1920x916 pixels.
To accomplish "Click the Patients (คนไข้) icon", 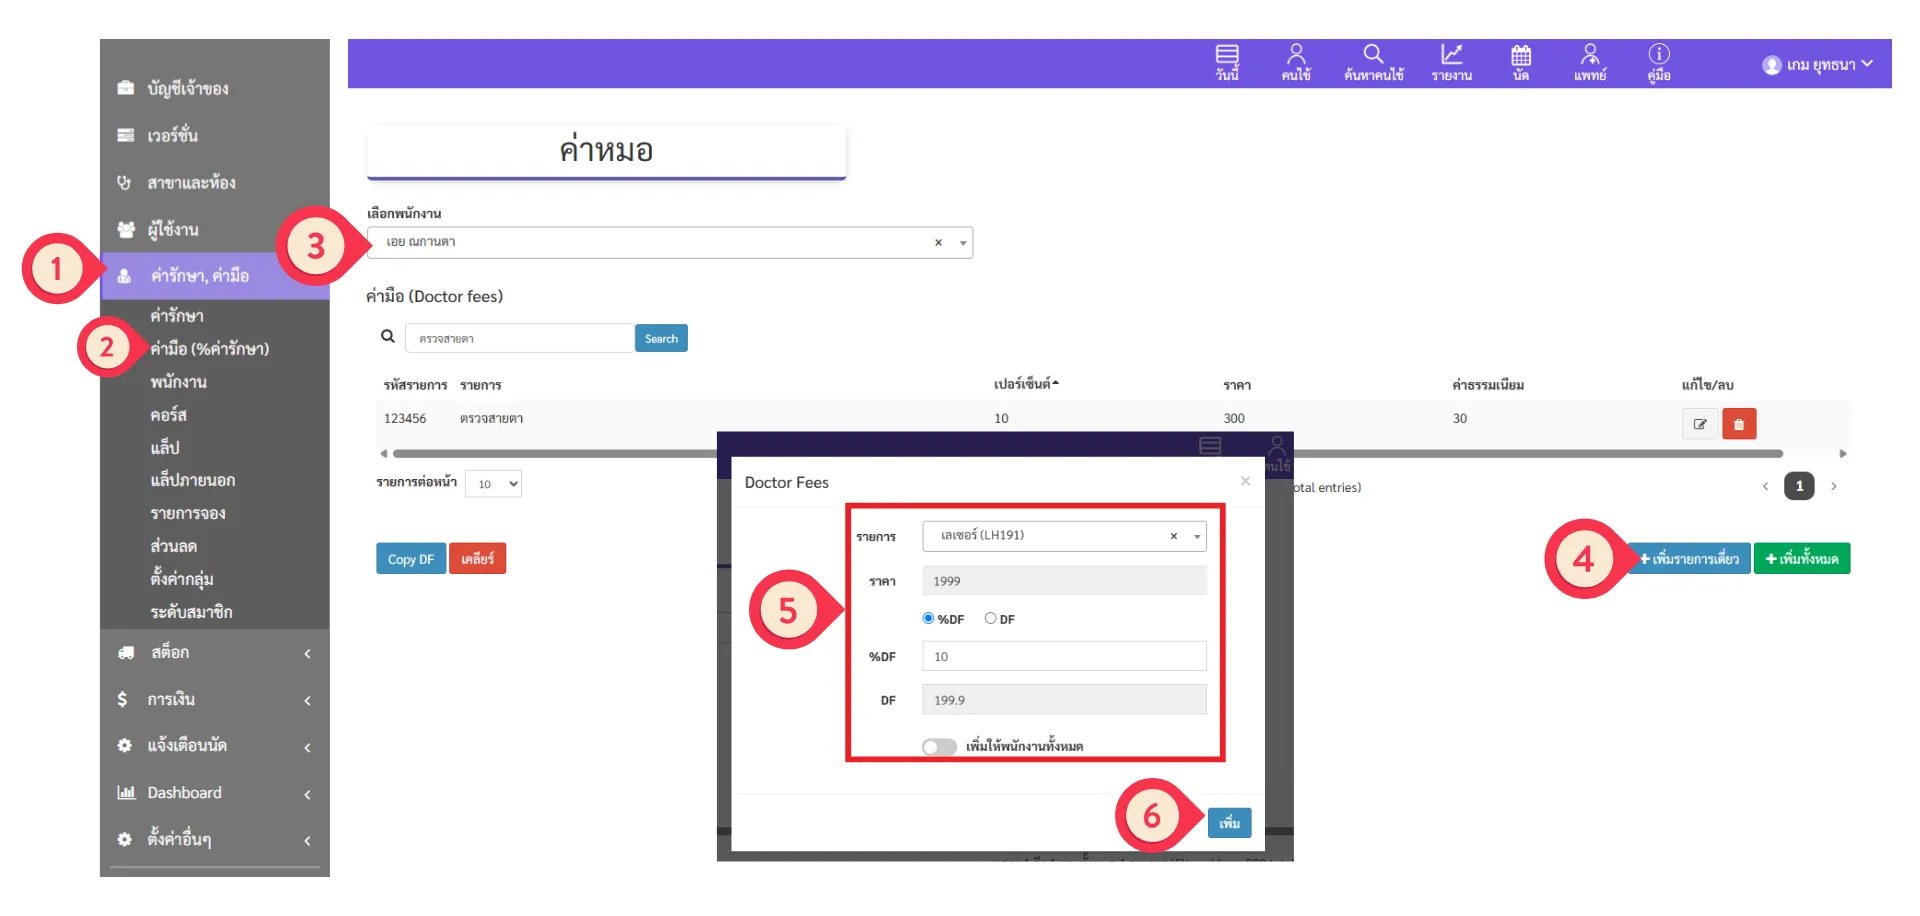I will (1296, 62).
